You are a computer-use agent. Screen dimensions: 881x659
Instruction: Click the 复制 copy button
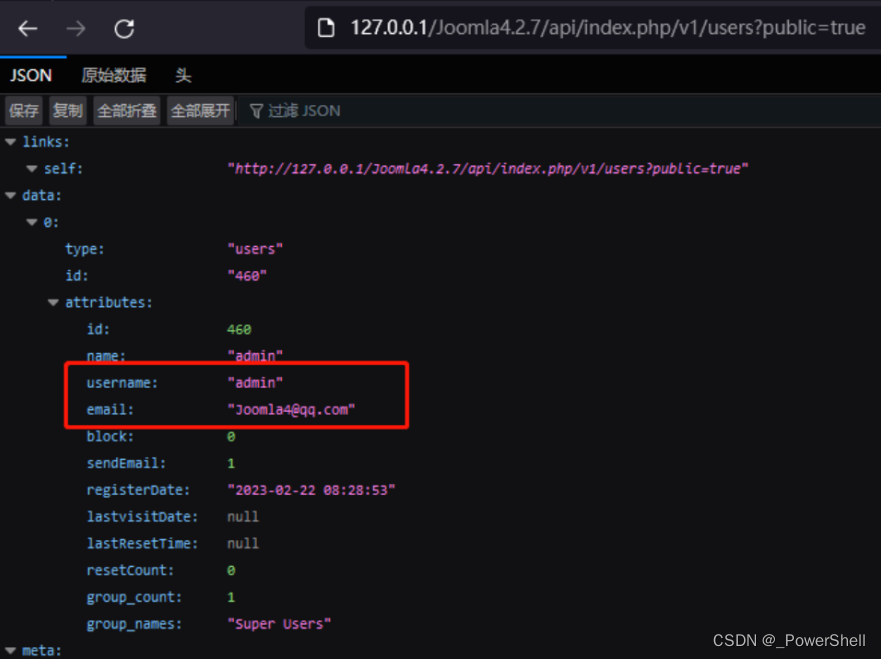68,111
